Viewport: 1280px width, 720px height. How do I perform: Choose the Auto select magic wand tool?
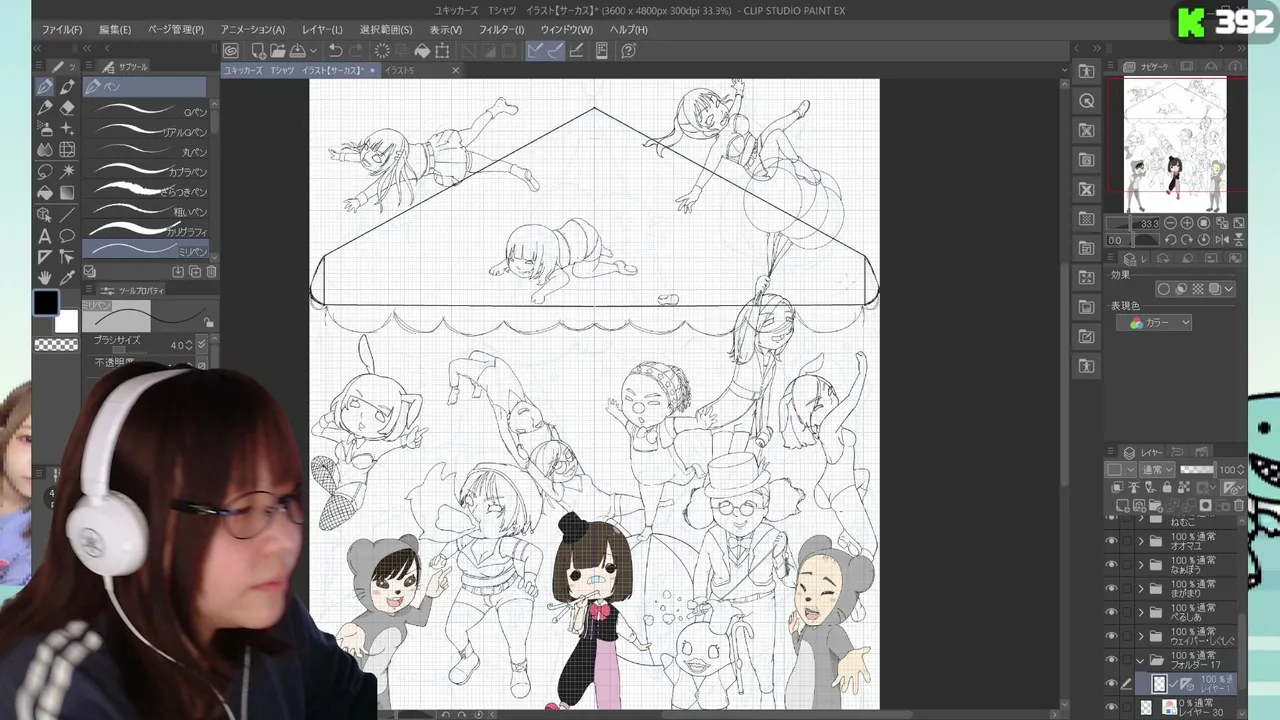[67, 170]
